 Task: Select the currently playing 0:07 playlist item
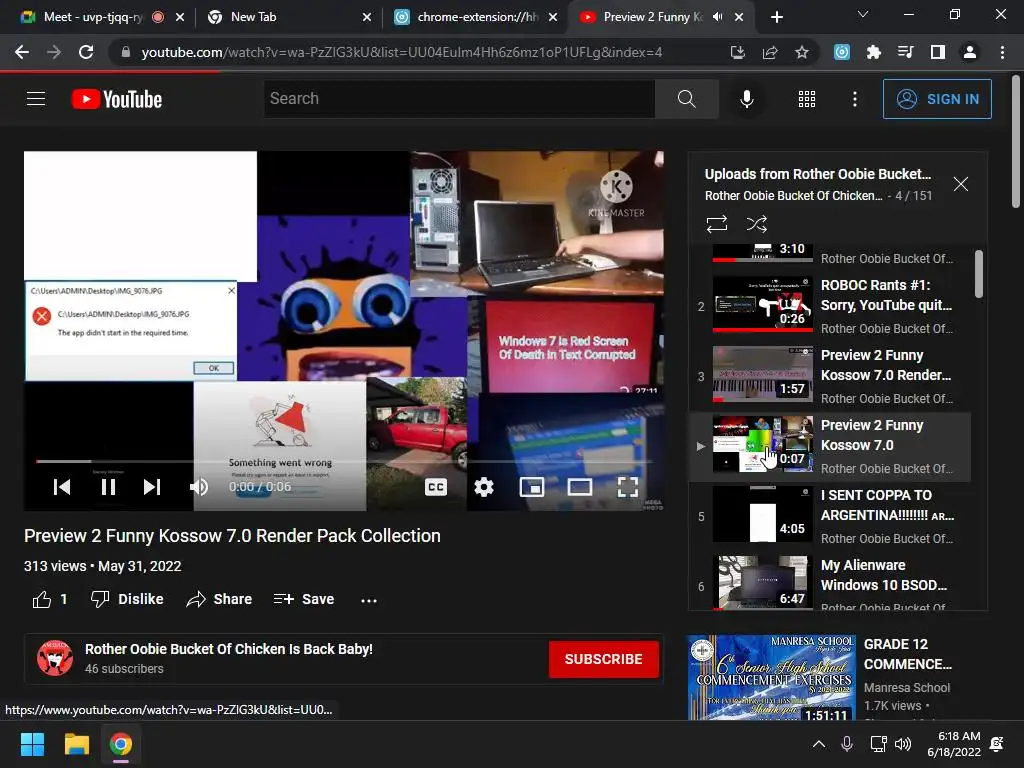tap(831, 446)
